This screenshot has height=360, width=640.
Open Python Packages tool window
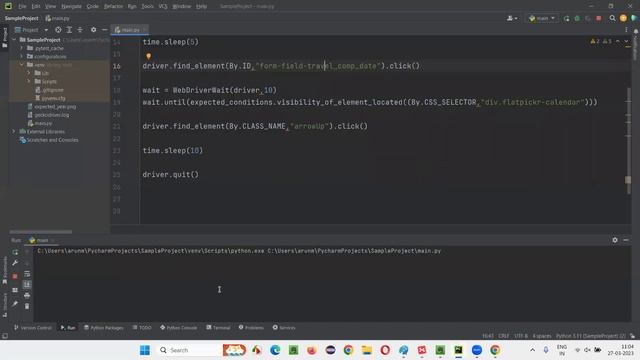point(104,328)
